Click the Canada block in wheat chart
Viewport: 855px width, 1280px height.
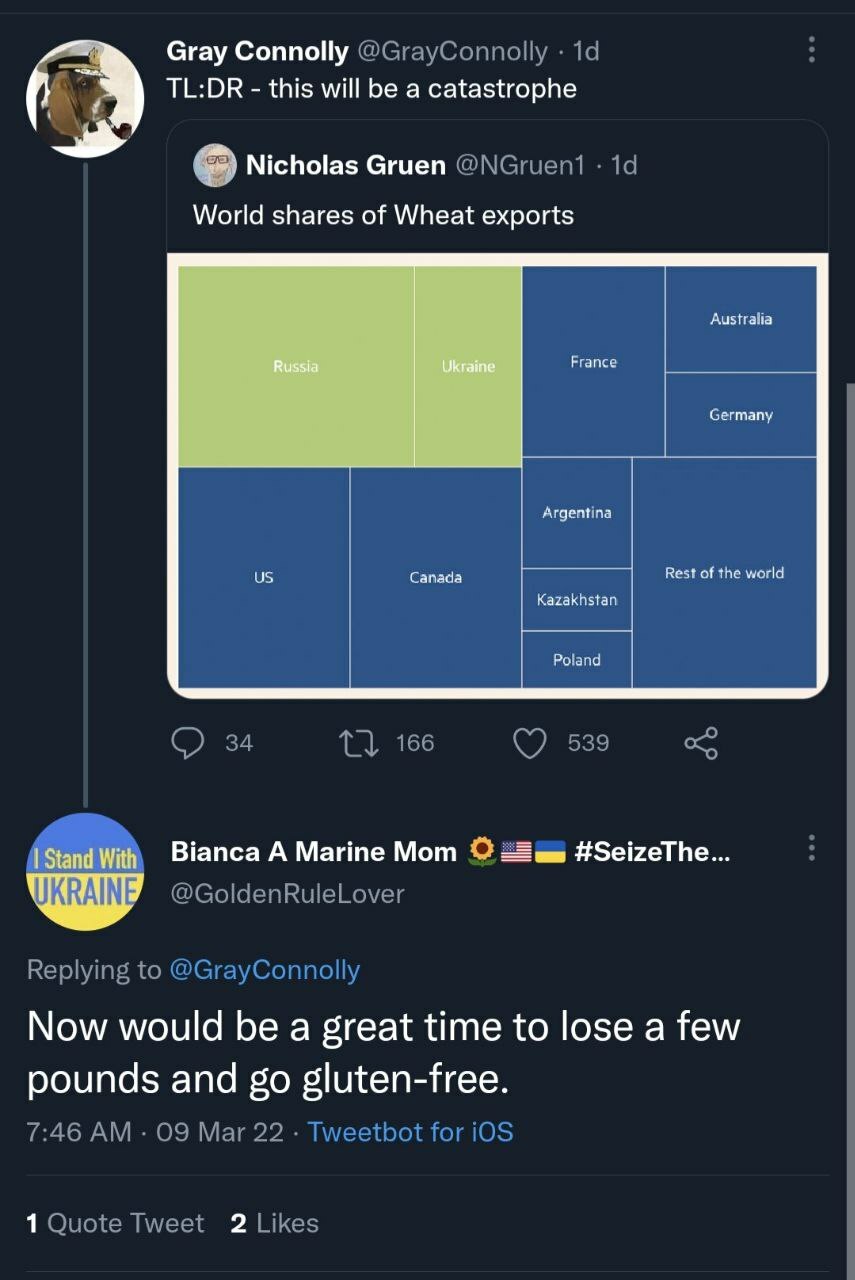[x=435, y=577]
